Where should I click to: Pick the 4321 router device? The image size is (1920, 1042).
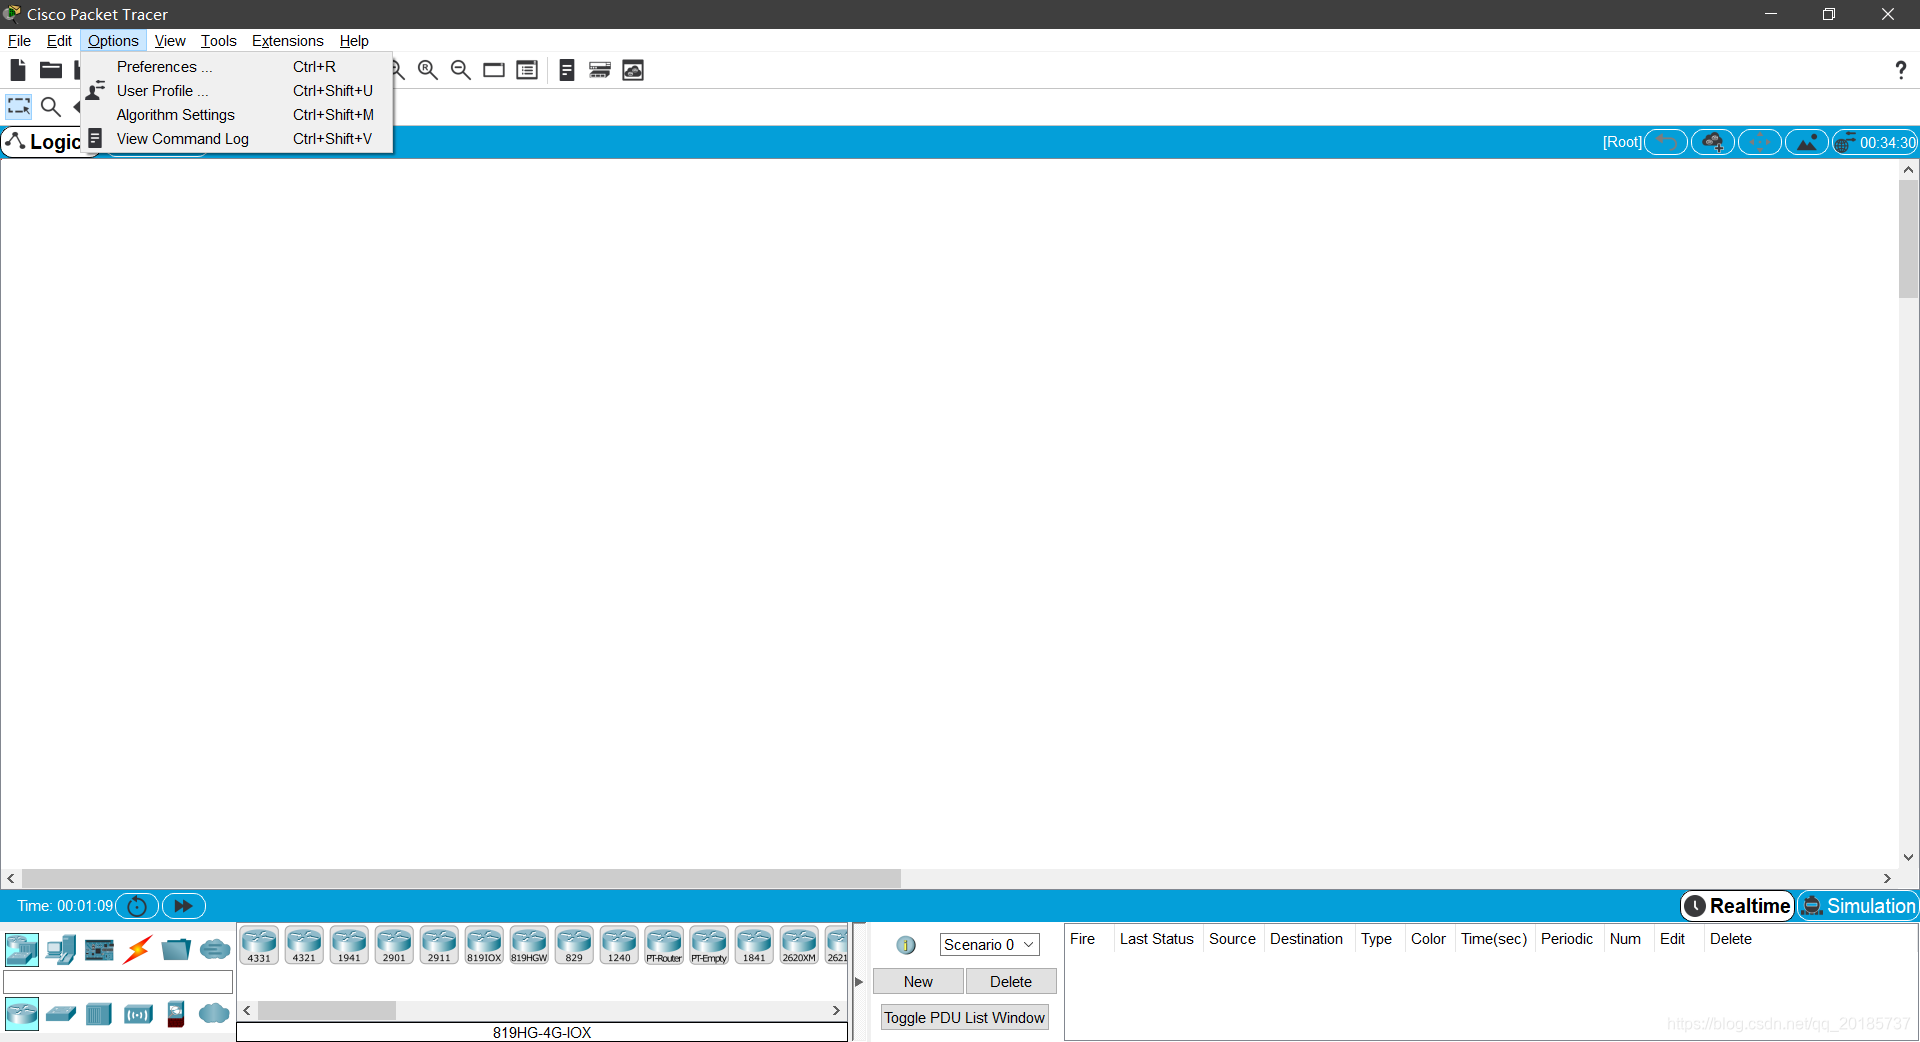click(304, 945)
